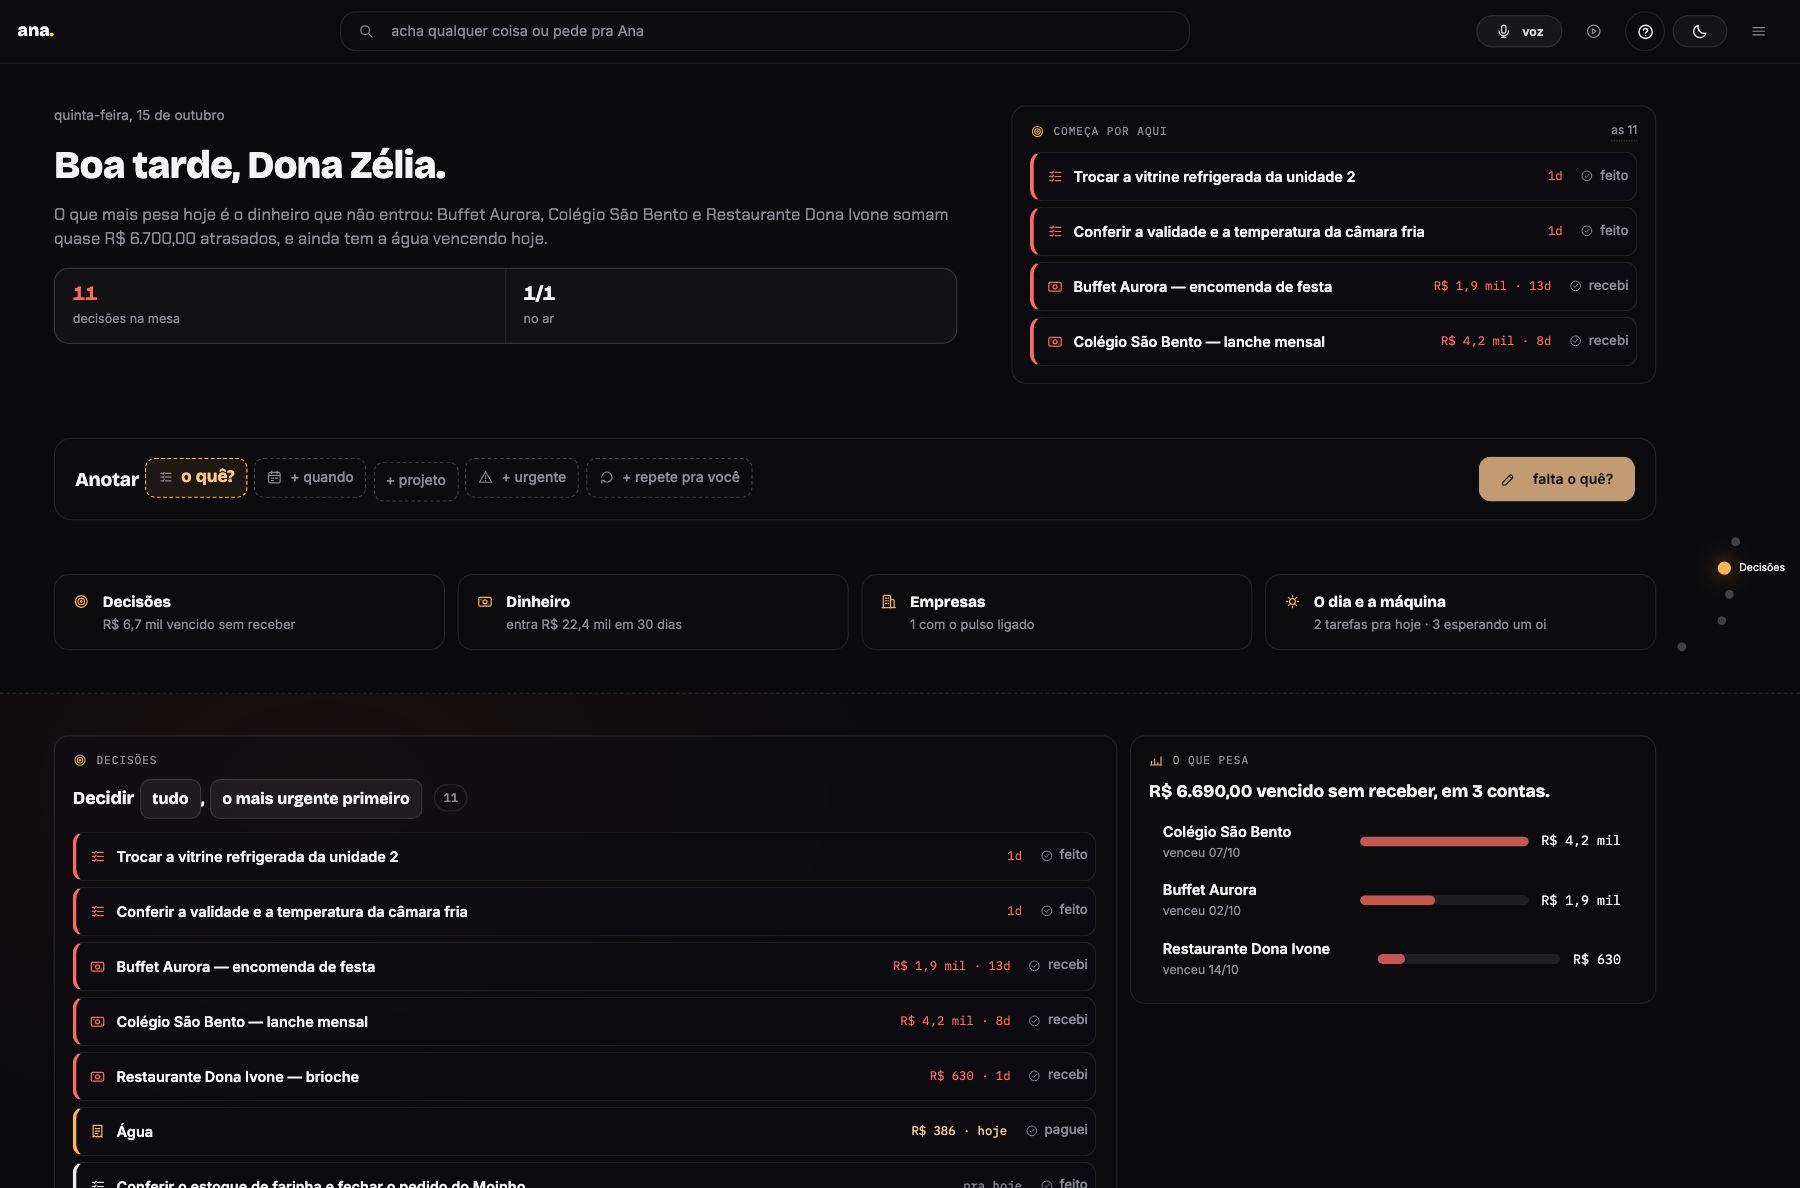Click the building icon of Empresas card
This screenshot has height=1188, width=1800.
[888, 602]
